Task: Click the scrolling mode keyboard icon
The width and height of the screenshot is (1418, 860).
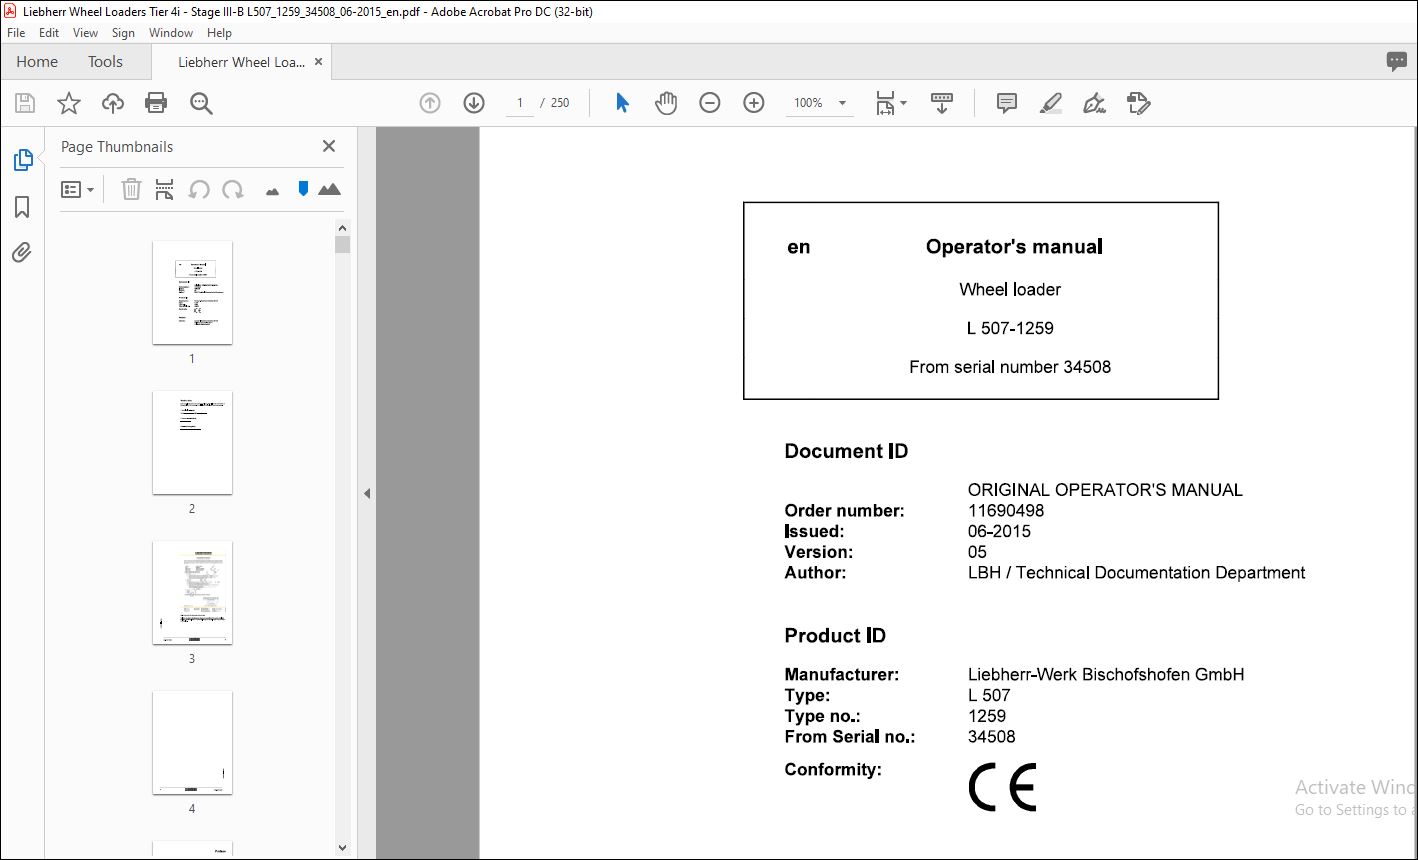Action: pyautogui.click(x=941, y=103)
